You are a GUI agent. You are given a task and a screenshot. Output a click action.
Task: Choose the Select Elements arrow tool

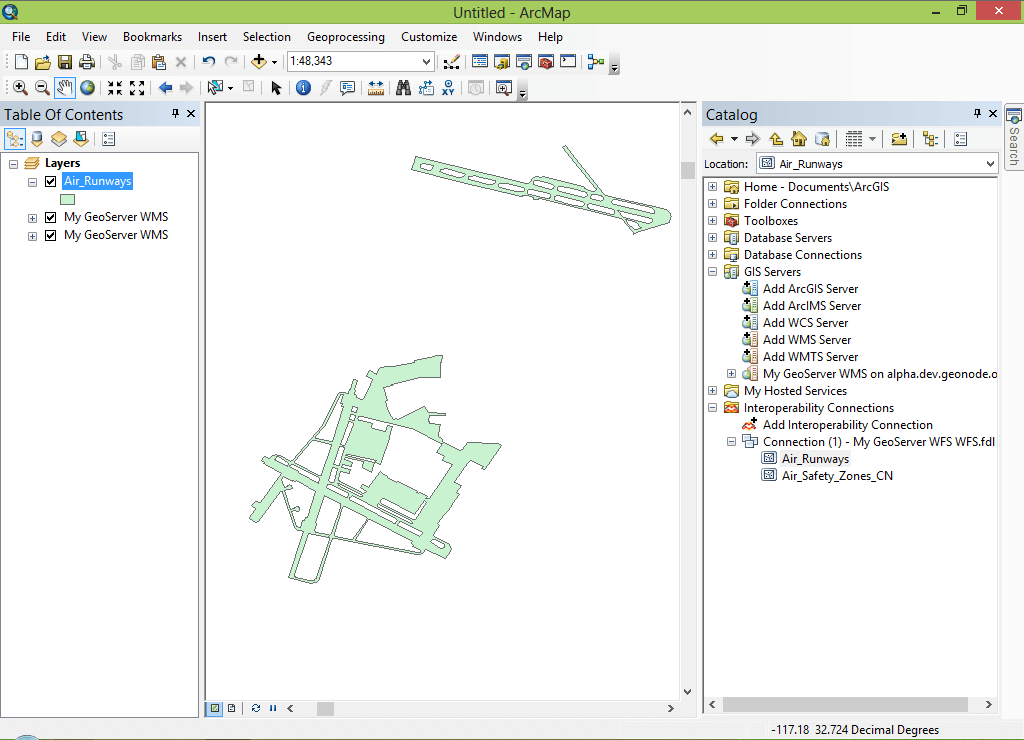pyautogui.click(x=276, y=88)
